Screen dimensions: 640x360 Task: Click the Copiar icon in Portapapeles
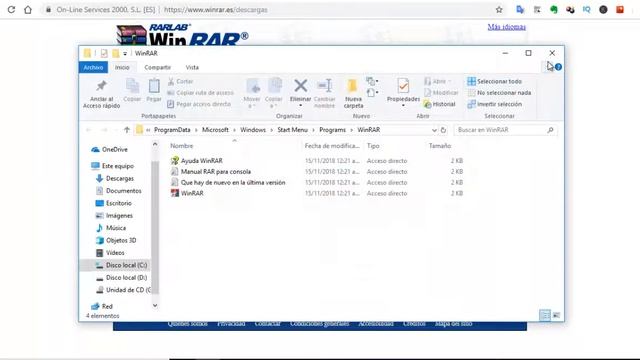[x=132, y=86]
